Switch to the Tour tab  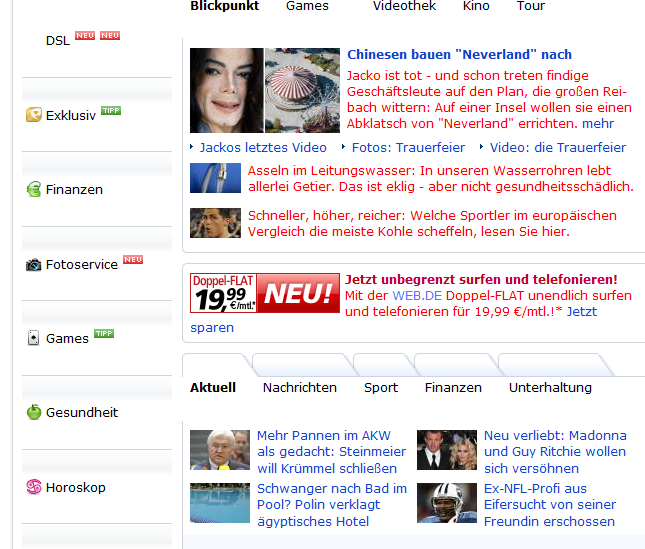tap(531, 6)
